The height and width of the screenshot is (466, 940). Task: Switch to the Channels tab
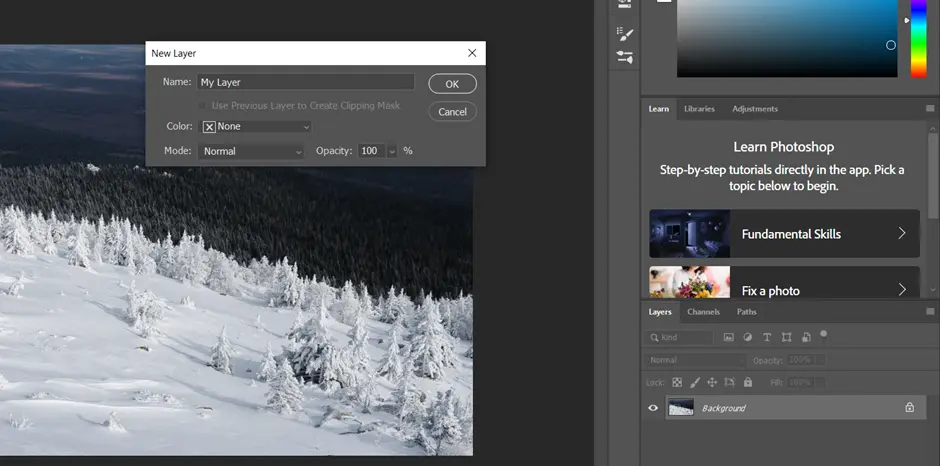pyautogui.click(x=703, y=312)
